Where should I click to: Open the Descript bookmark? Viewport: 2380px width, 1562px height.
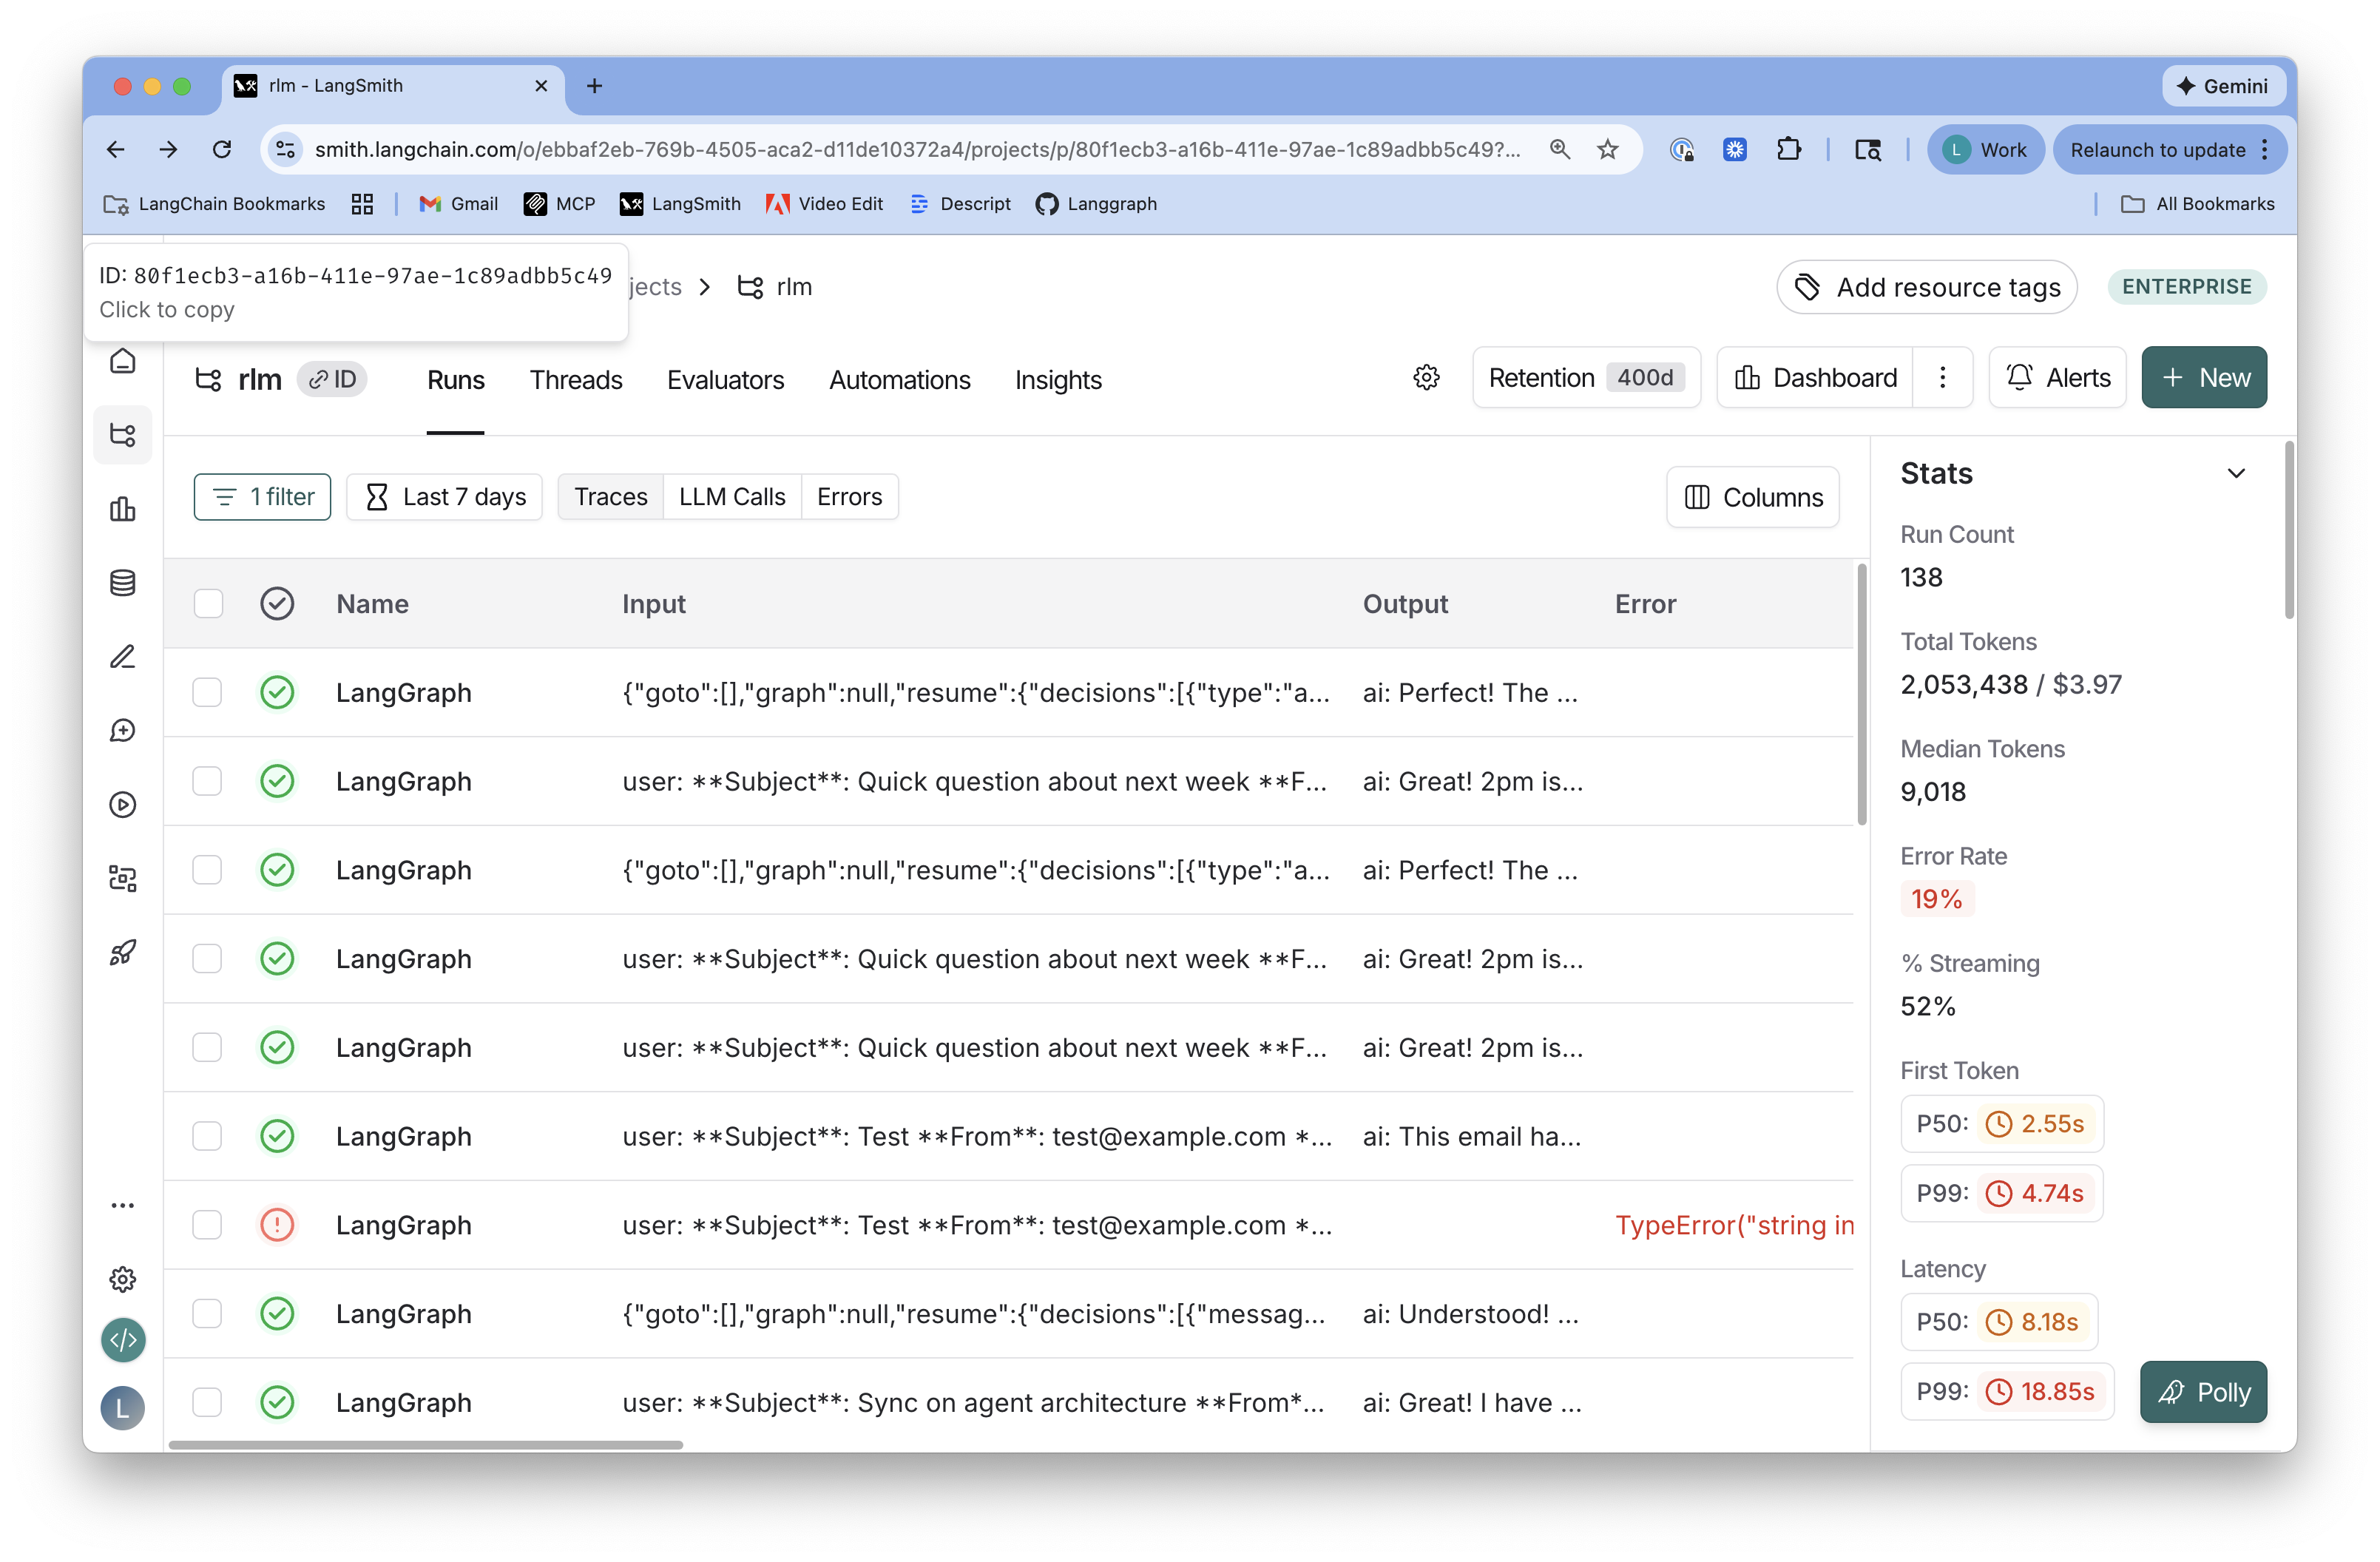point(961,204)
